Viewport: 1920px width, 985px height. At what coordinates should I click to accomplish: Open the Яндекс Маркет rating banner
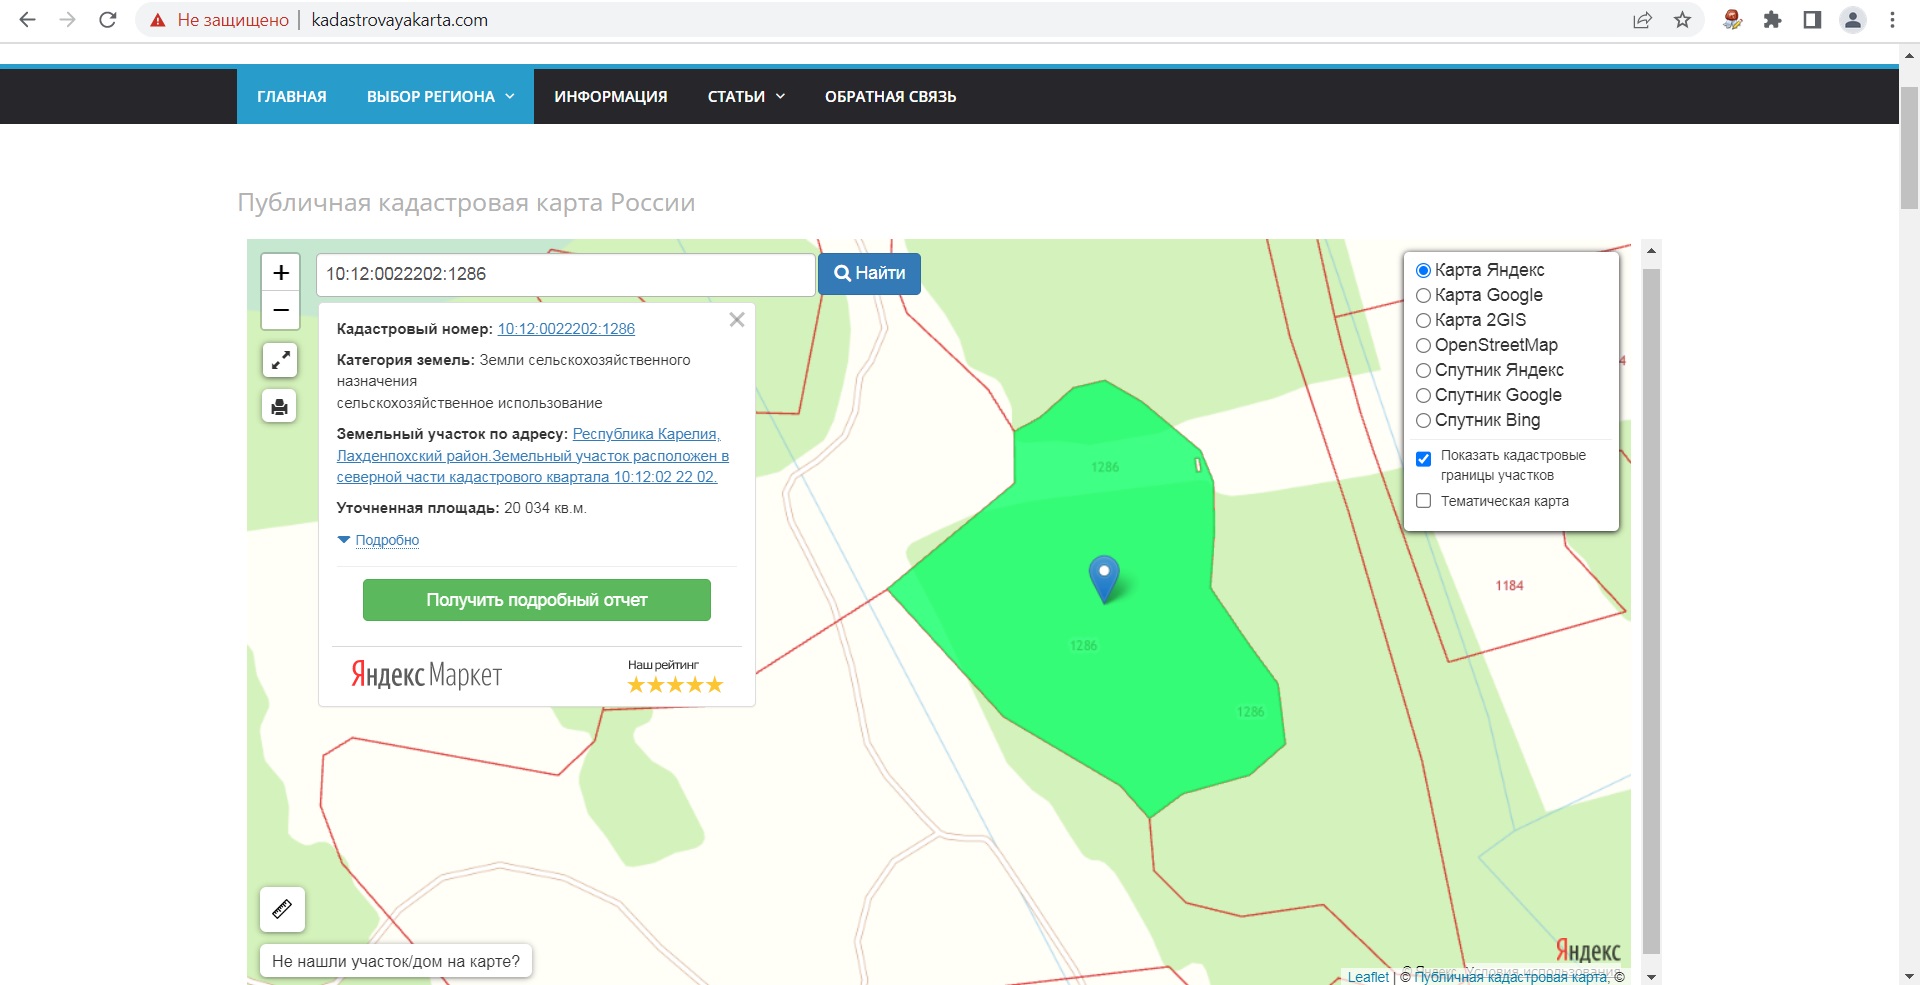536,676
